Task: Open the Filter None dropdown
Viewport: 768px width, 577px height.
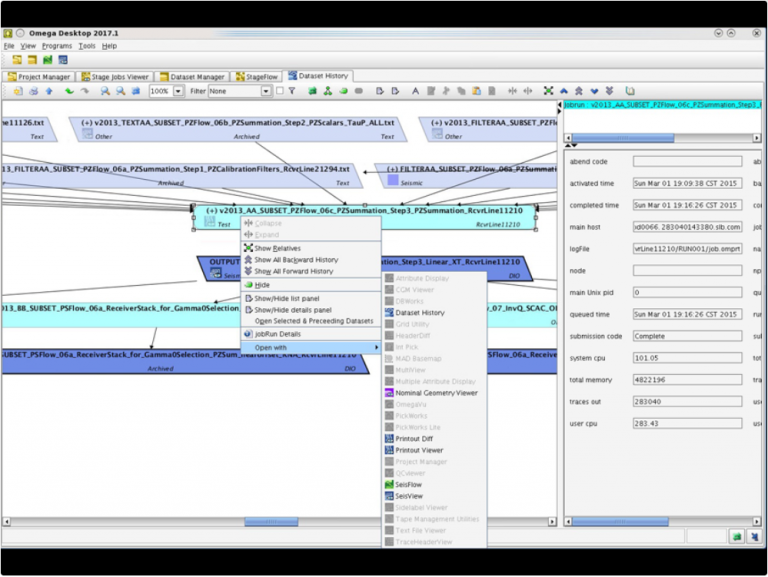Action: click(x=266, y=91)
